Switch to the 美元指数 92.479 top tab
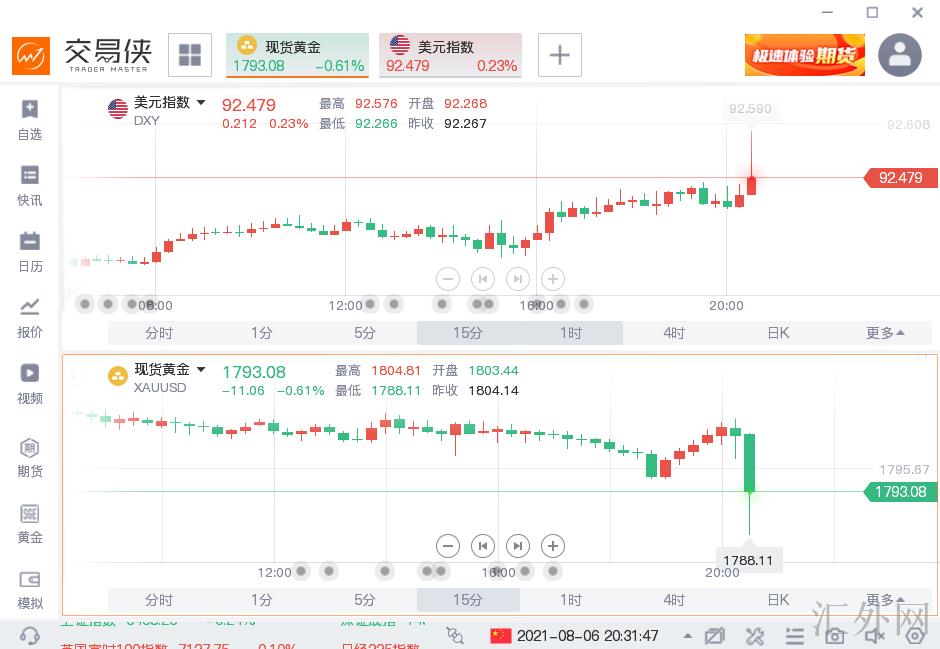The image size is (940, 649). tap(450, 55)
